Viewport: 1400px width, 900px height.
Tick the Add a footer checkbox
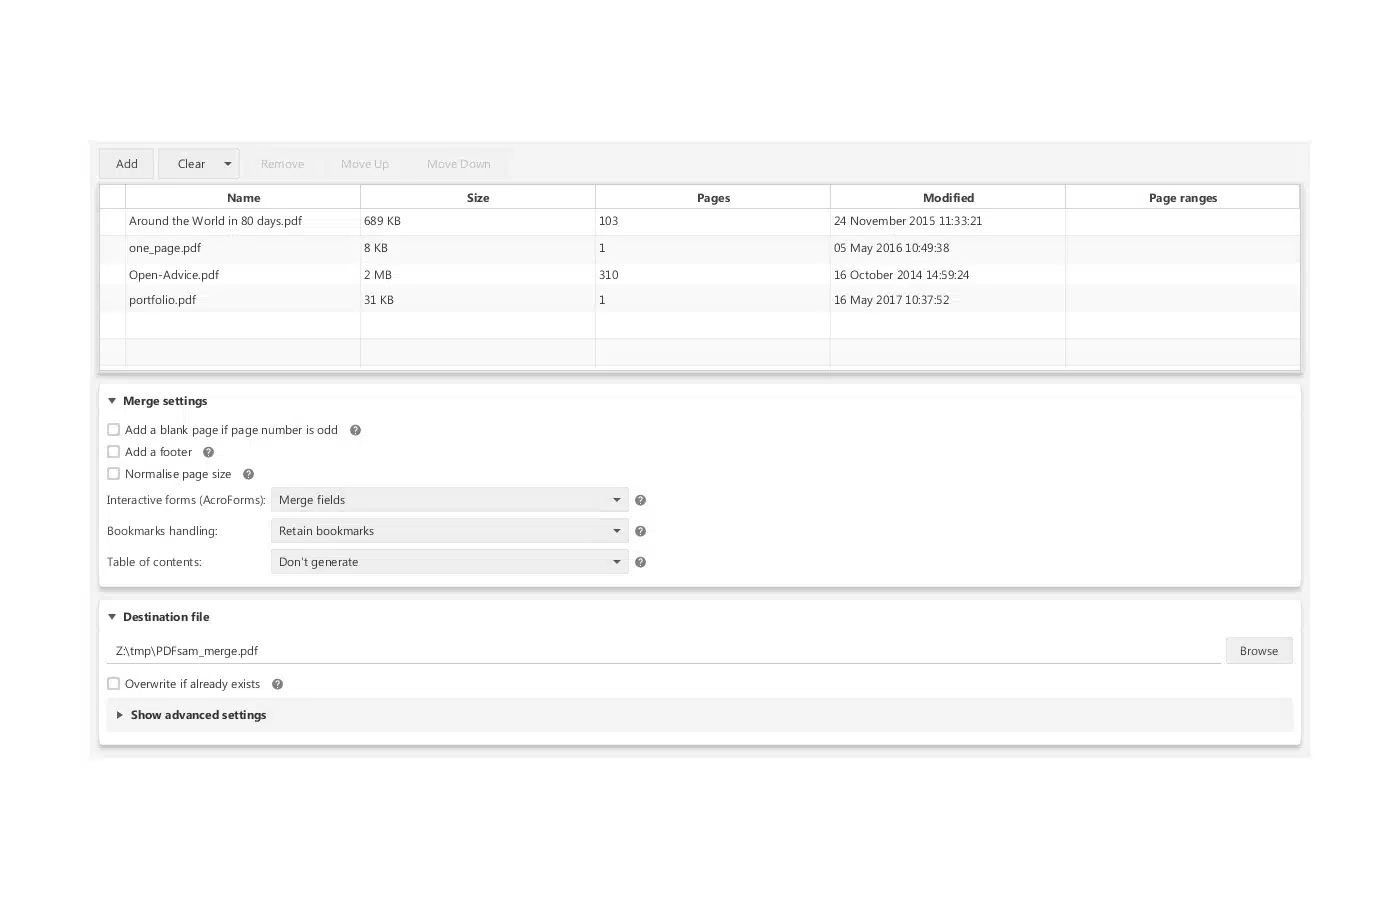(114, 452)
